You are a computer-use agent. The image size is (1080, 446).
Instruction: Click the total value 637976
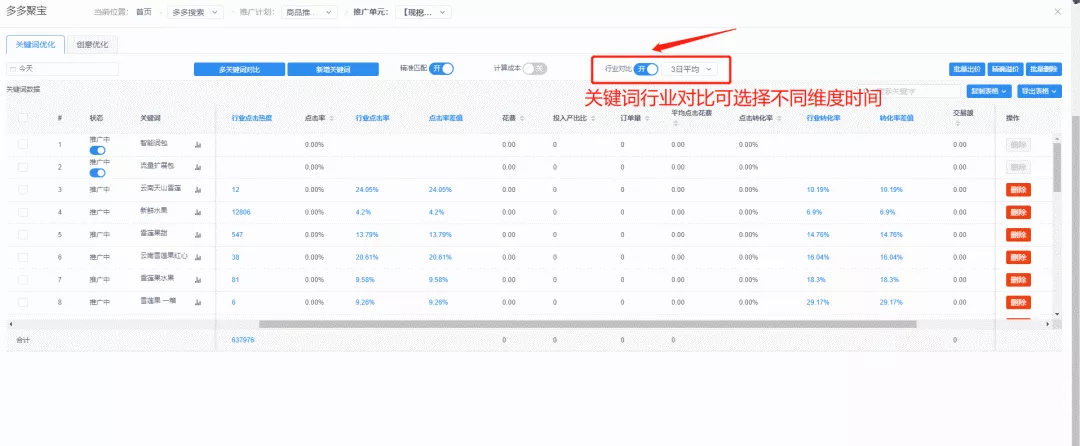click(243, 340)
